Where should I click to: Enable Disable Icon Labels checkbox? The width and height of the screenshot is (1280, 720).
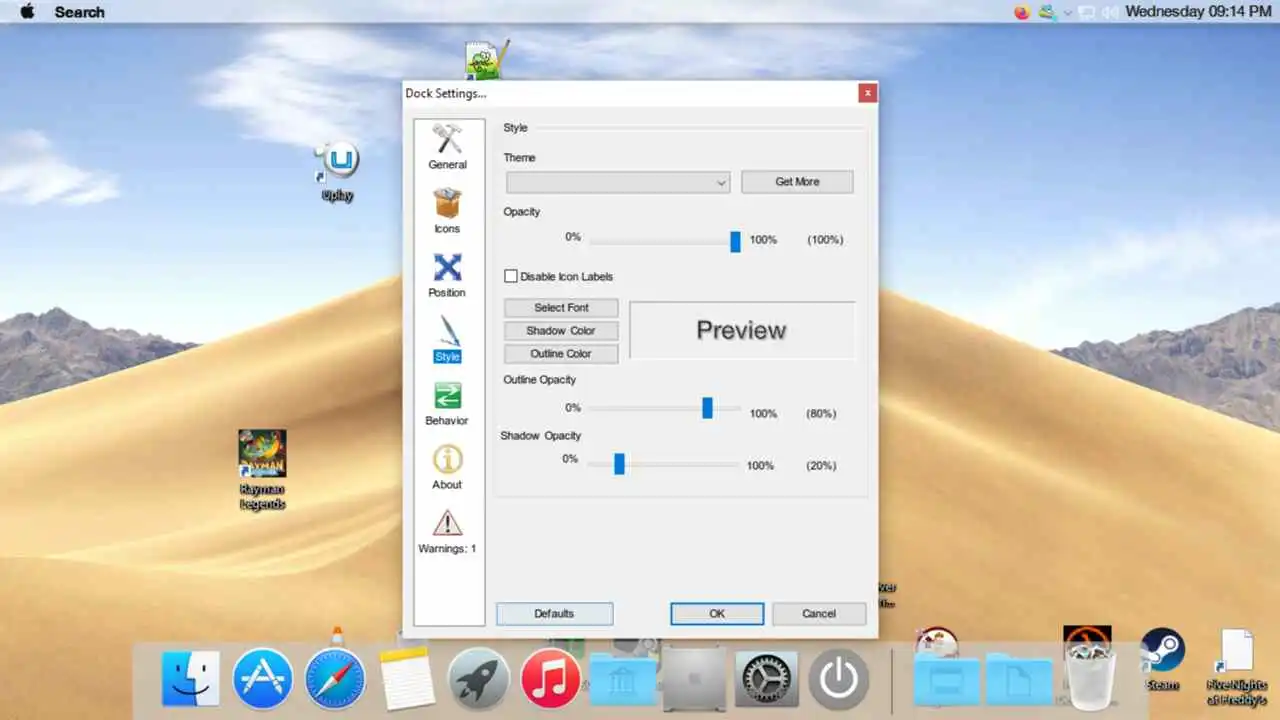coord(511,276)
